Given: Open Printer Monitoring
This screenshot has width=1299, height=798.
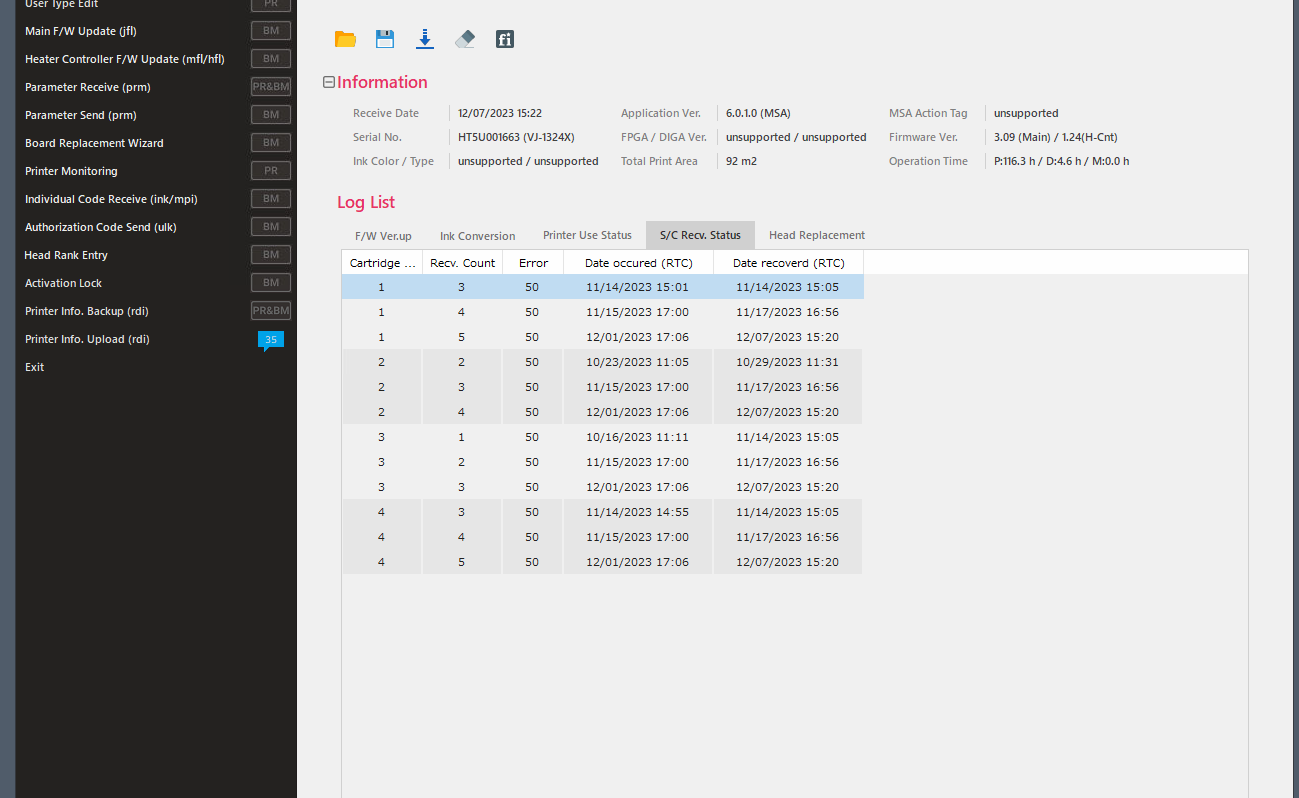Looking at the screenshot, I should click(71, 171).
